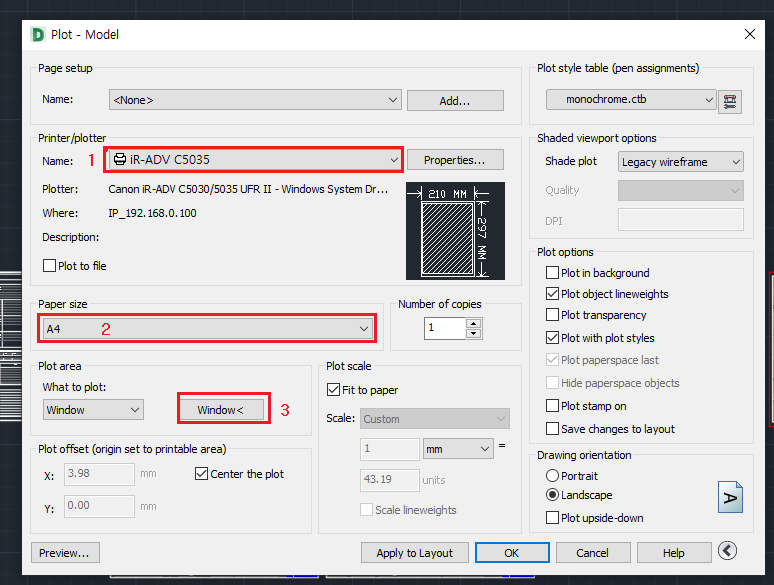Screen dimensions: 774x585
Task: Open What to plot Window dropdown
Action: (x=93, y=410)
